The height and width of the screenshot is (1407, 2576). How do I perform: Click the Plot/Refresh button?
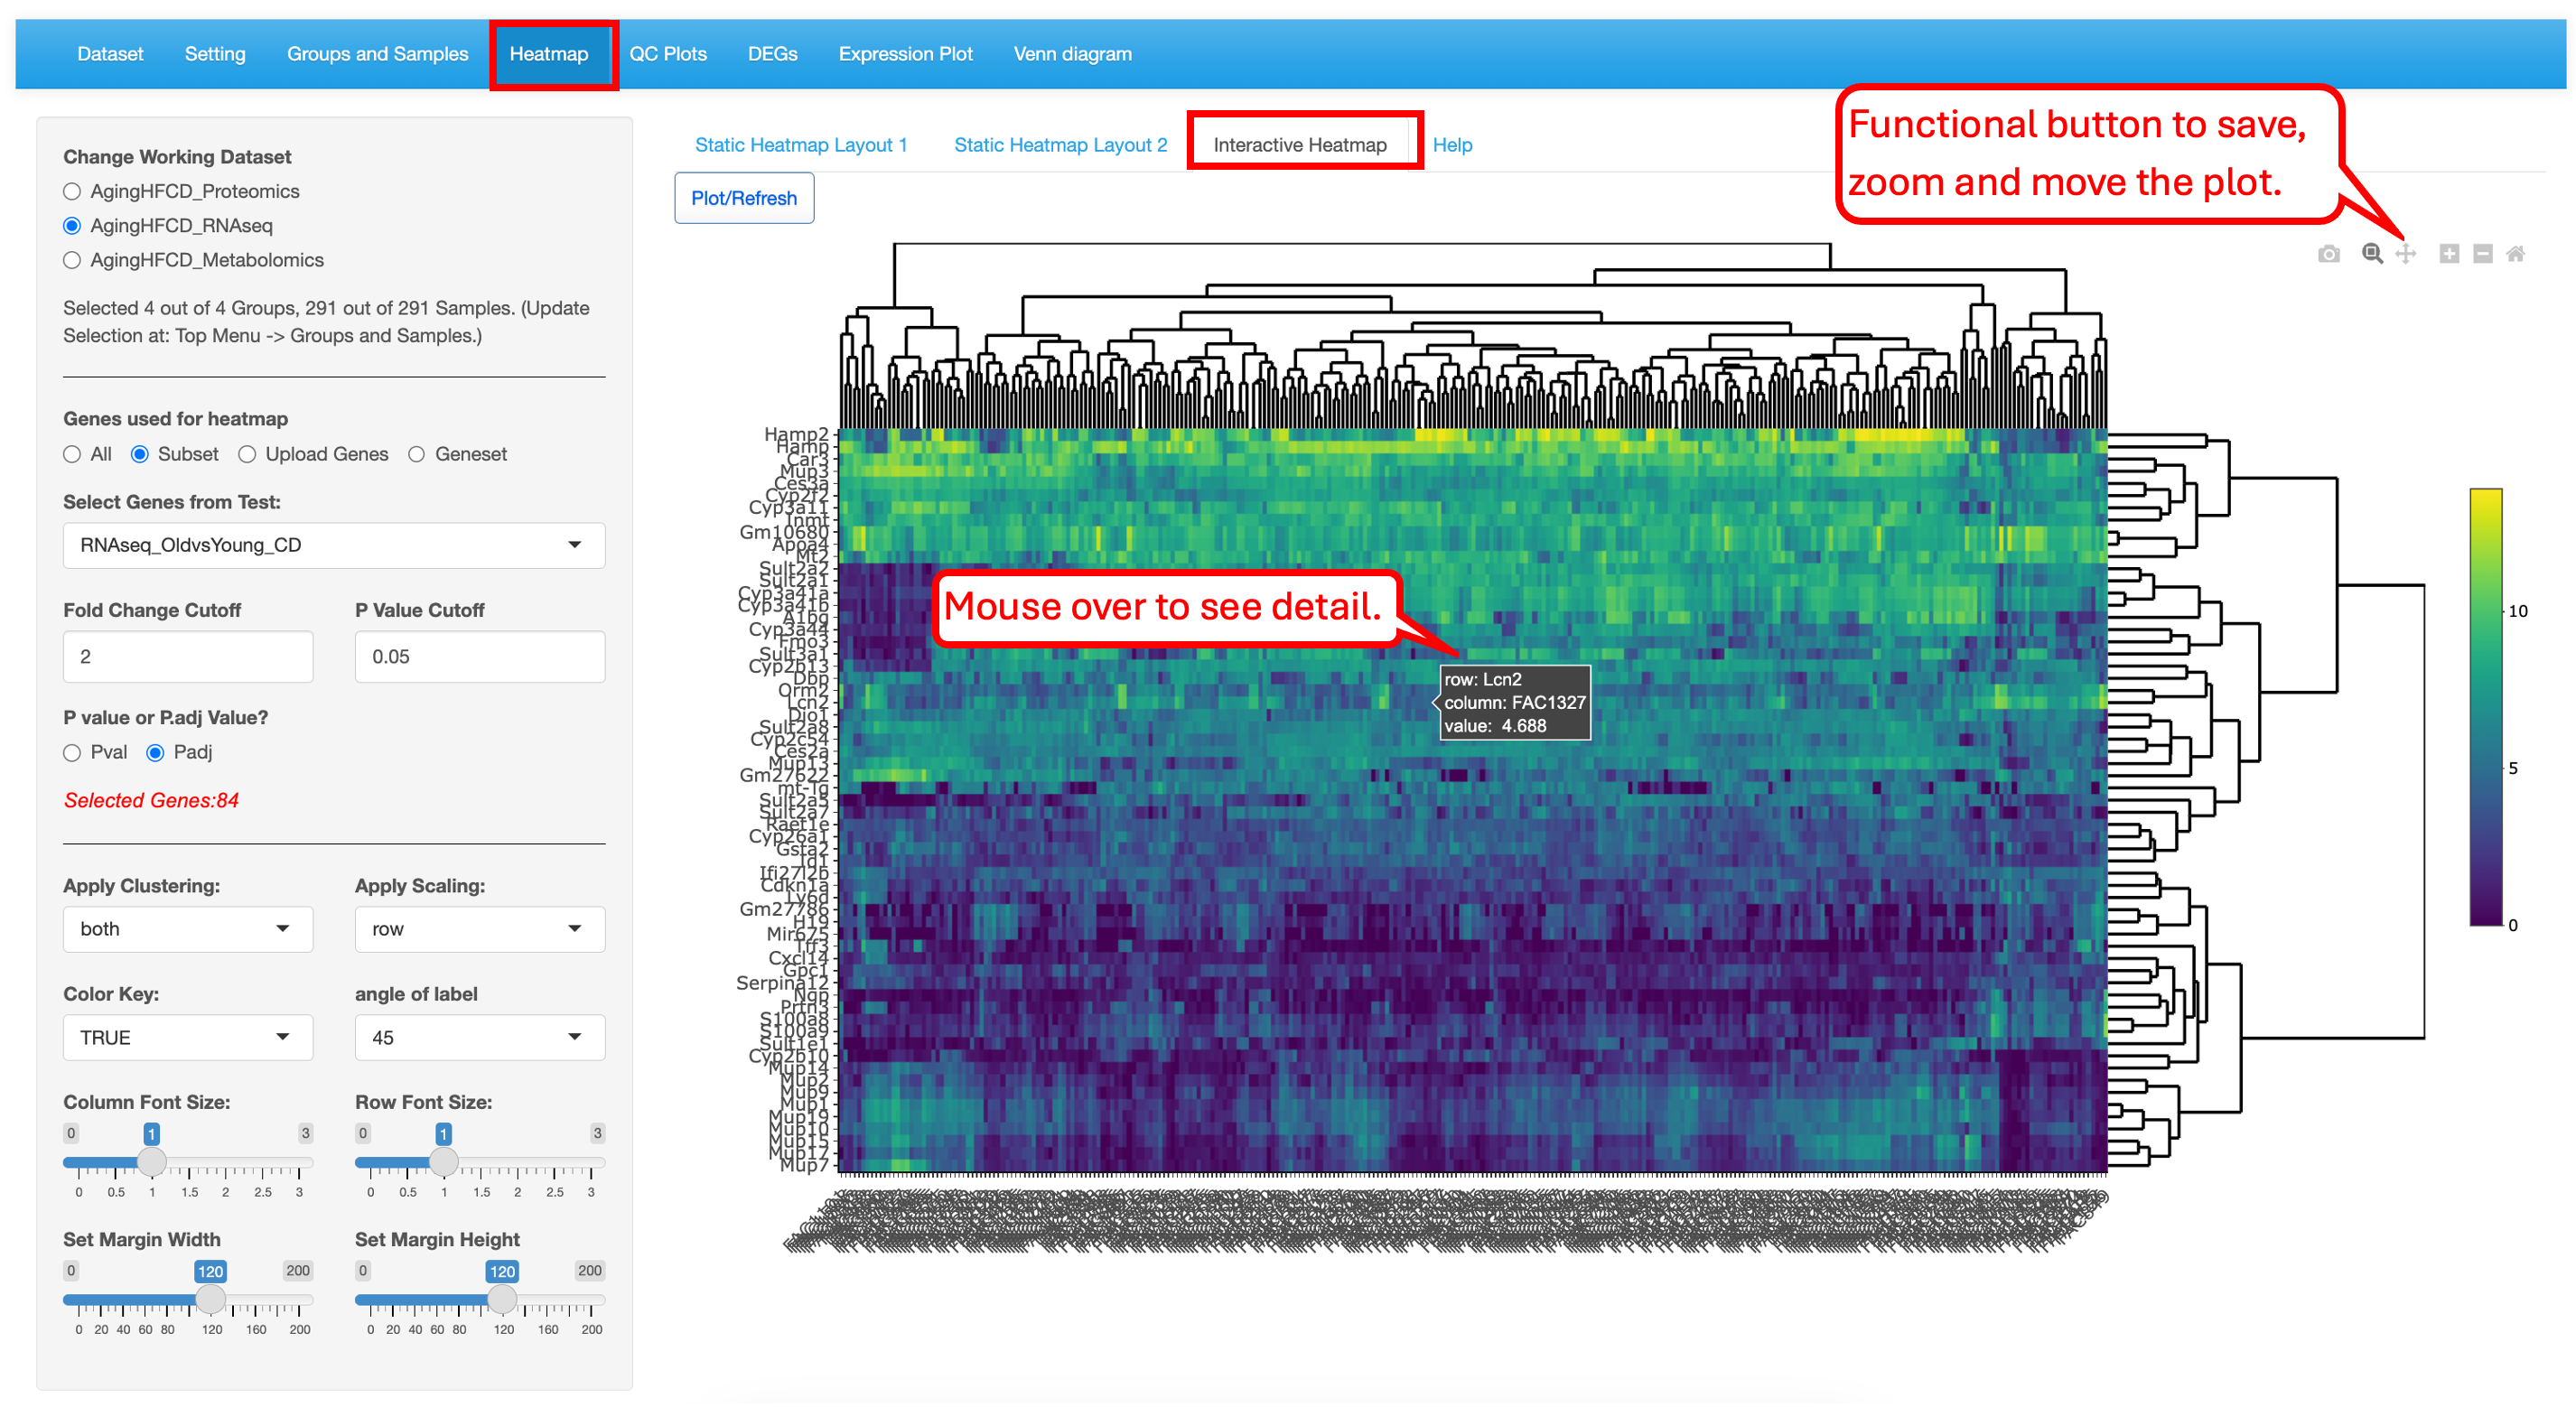point(744,198)
